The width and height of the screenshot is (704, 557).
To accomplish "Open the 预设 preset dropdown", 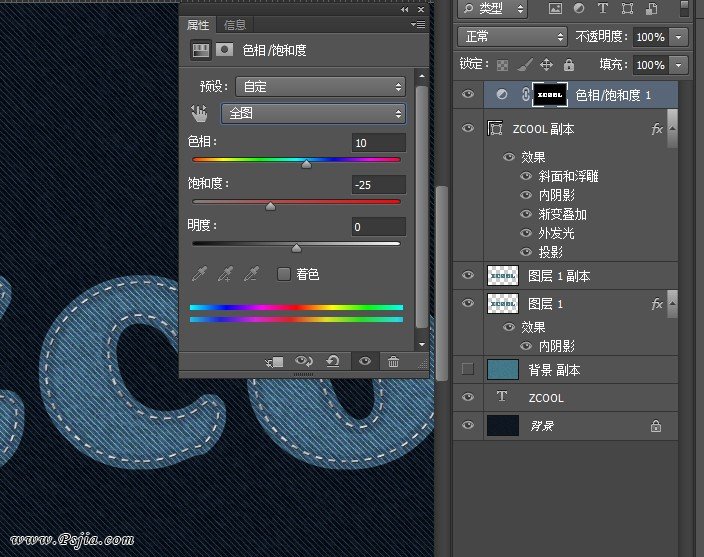I will [320, 87].
